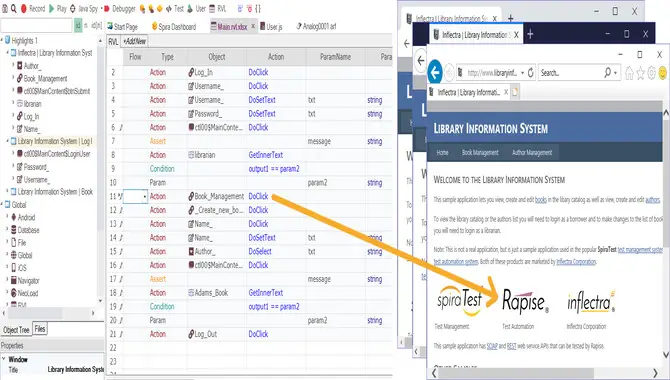Viewport: 670px width, 380px height.
Task: Open the RVL toolbar item
Action: pyautogui.click(x=218, y=8)
